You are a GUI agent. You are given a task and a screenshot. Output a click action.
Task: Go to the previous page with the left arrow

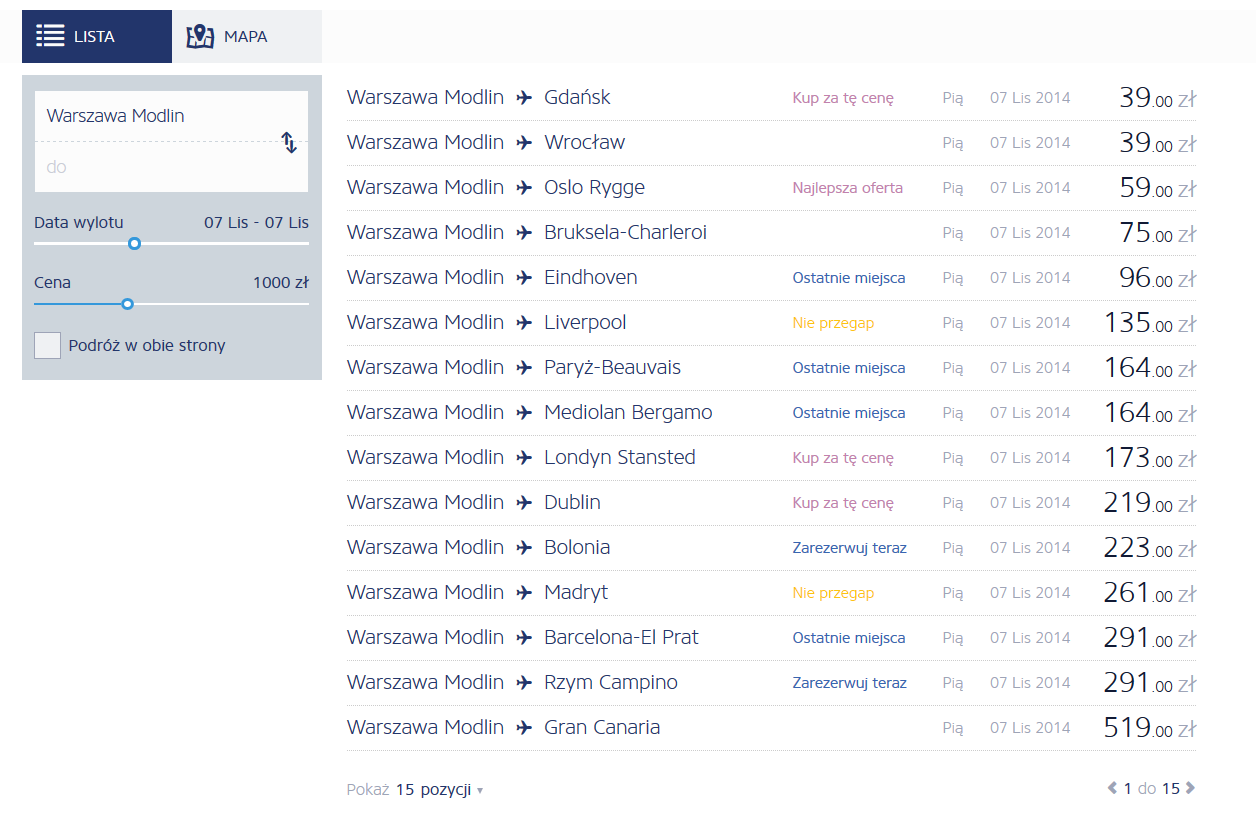point(1112,788)
